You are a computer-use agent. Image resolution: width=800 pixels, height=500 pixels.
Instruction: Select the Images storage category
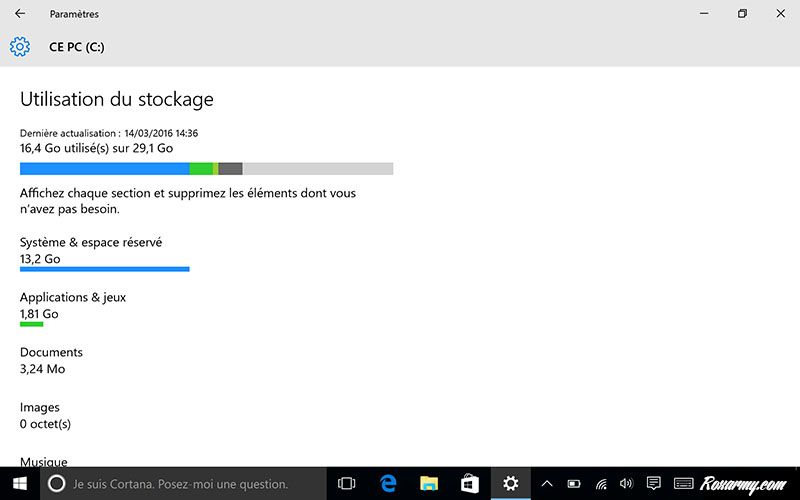click(45, 415)
